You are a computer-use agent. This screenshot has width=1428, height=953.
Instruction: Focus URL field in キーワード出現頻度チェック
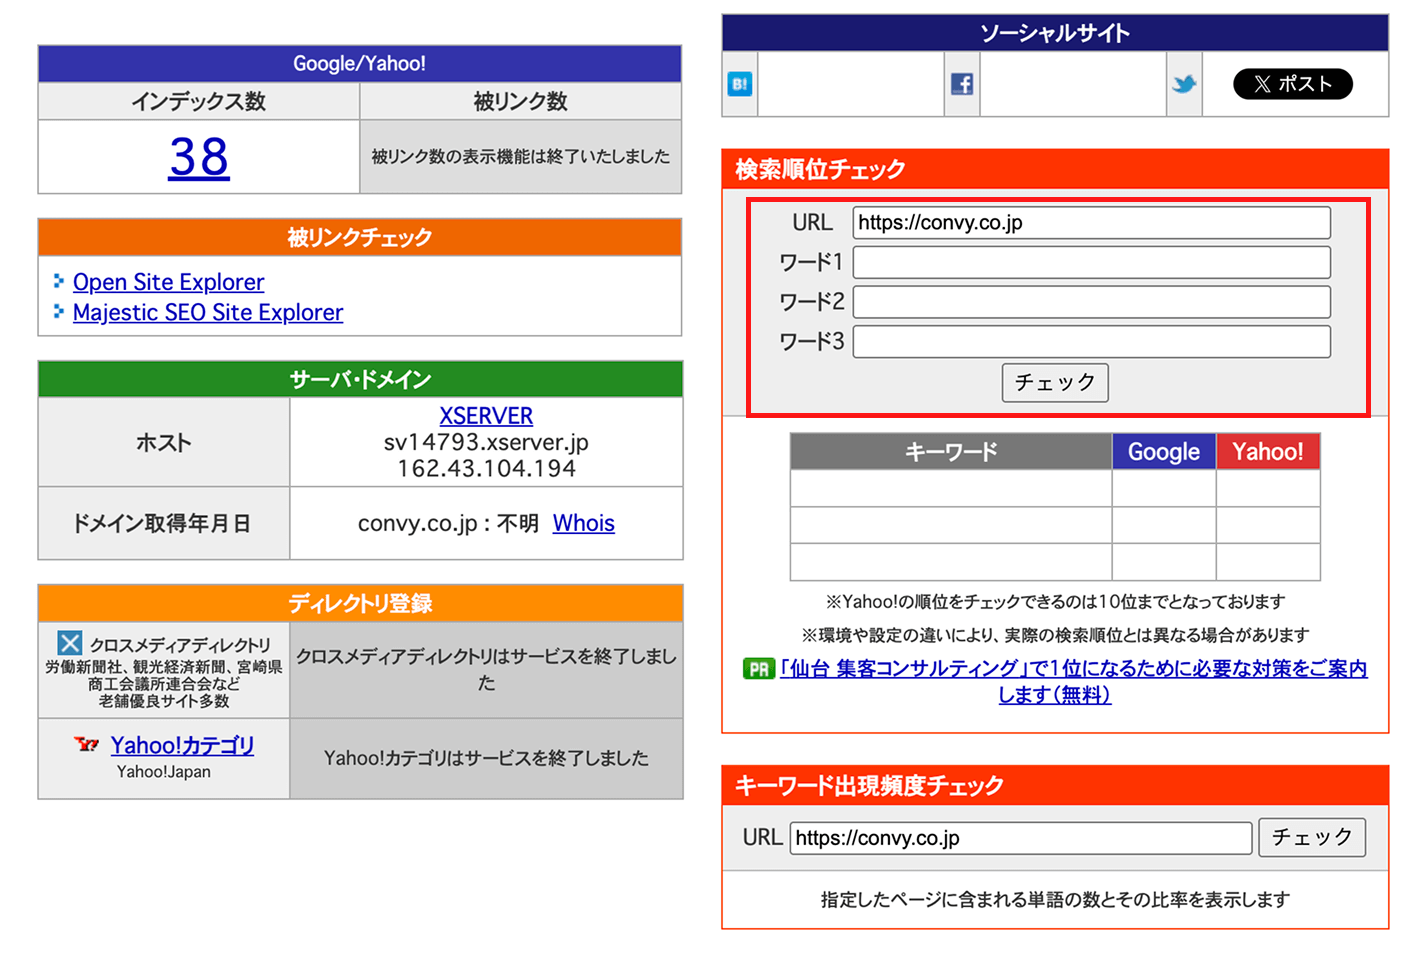click(x=1021, y=838)
